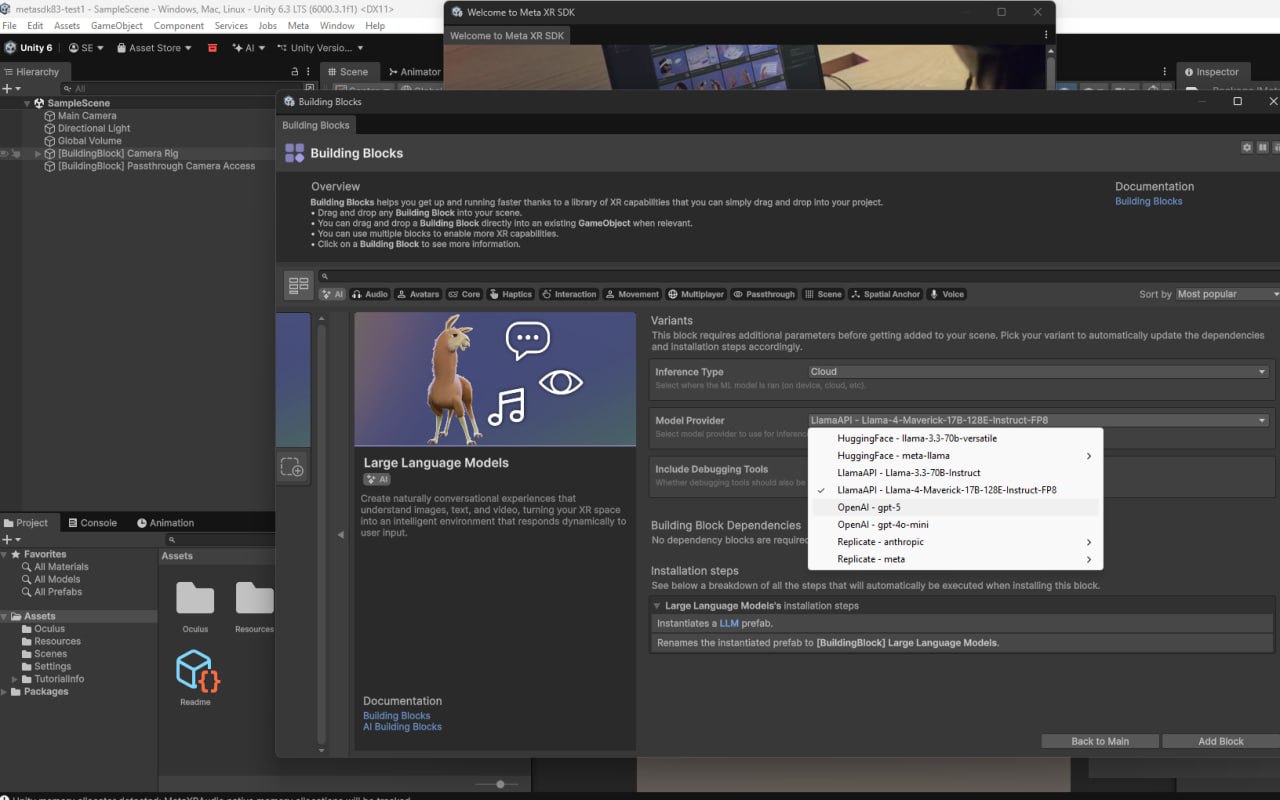Viewport: 1280px width, 800px height.
Task: Open the AI Building Blocks documentation link
Action: [402, 727]
